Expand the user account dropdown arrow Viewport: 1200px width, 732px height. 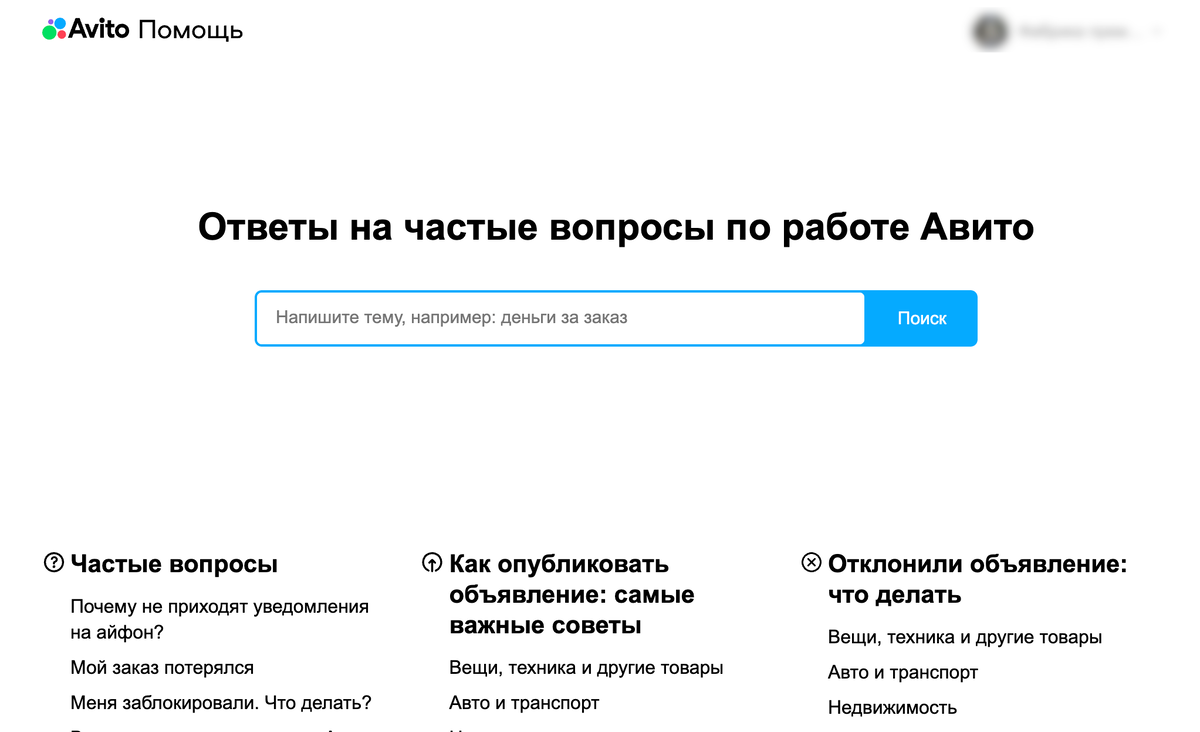(x=1157, y=32)
